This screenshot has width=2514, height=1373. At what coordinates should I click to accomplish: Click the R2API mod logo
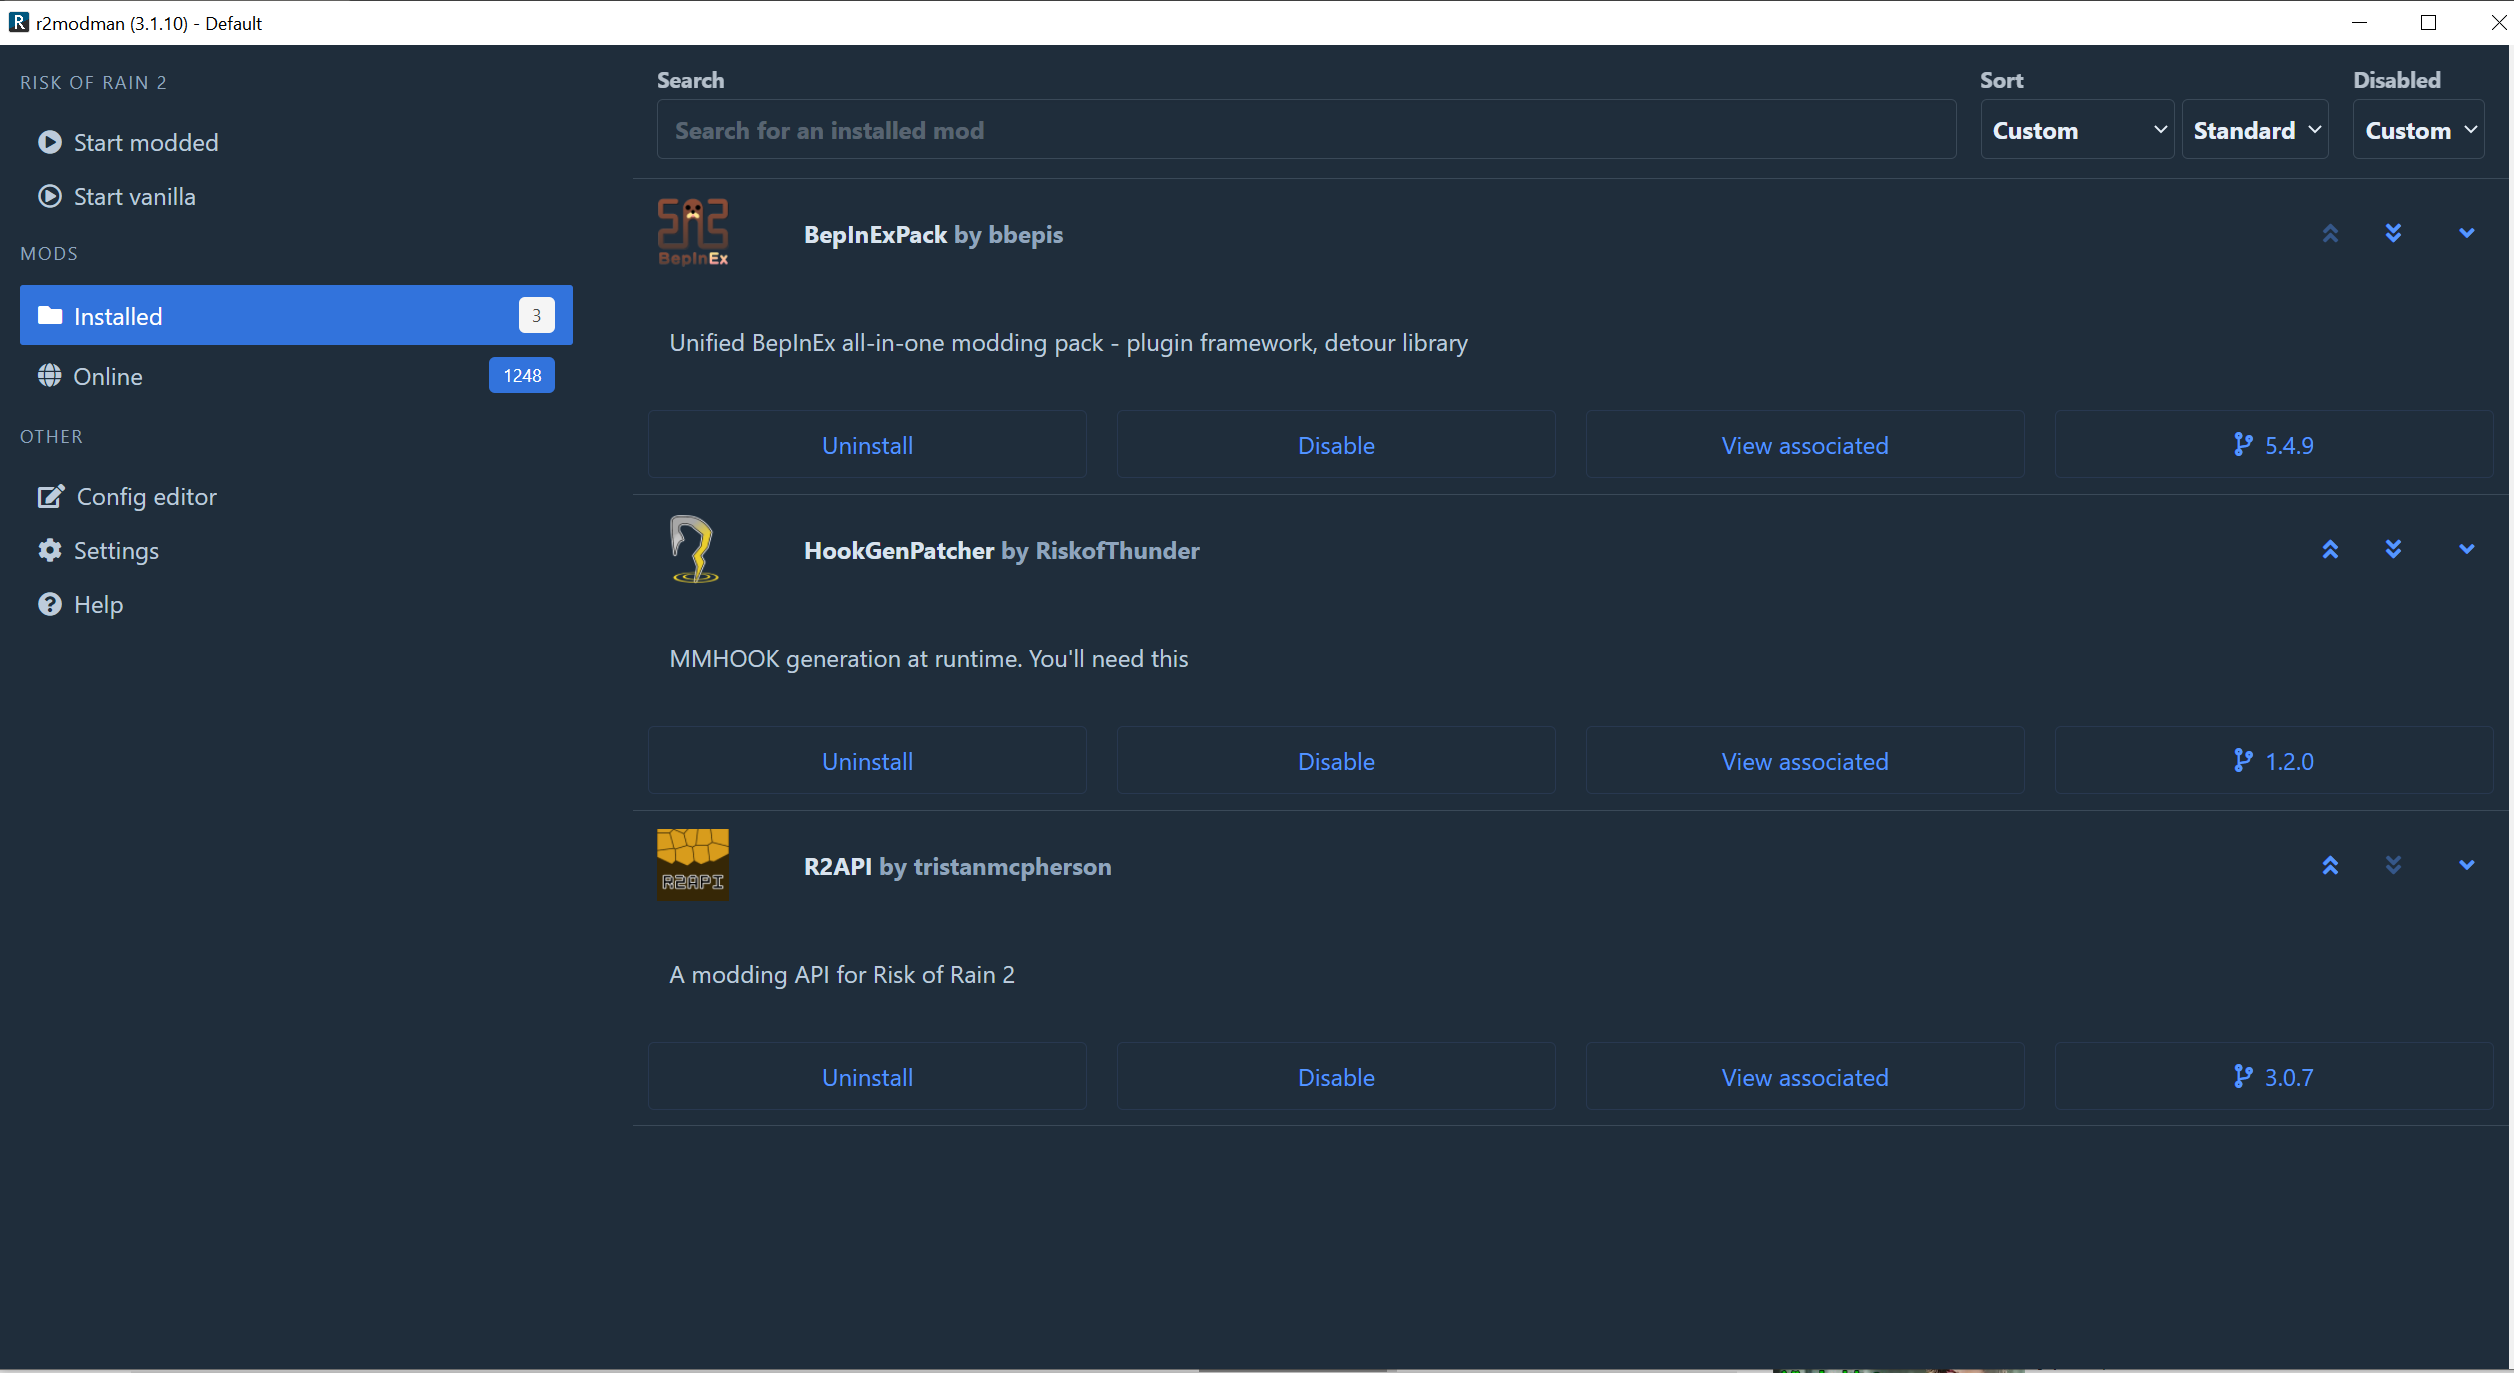[x=693, y=865]
